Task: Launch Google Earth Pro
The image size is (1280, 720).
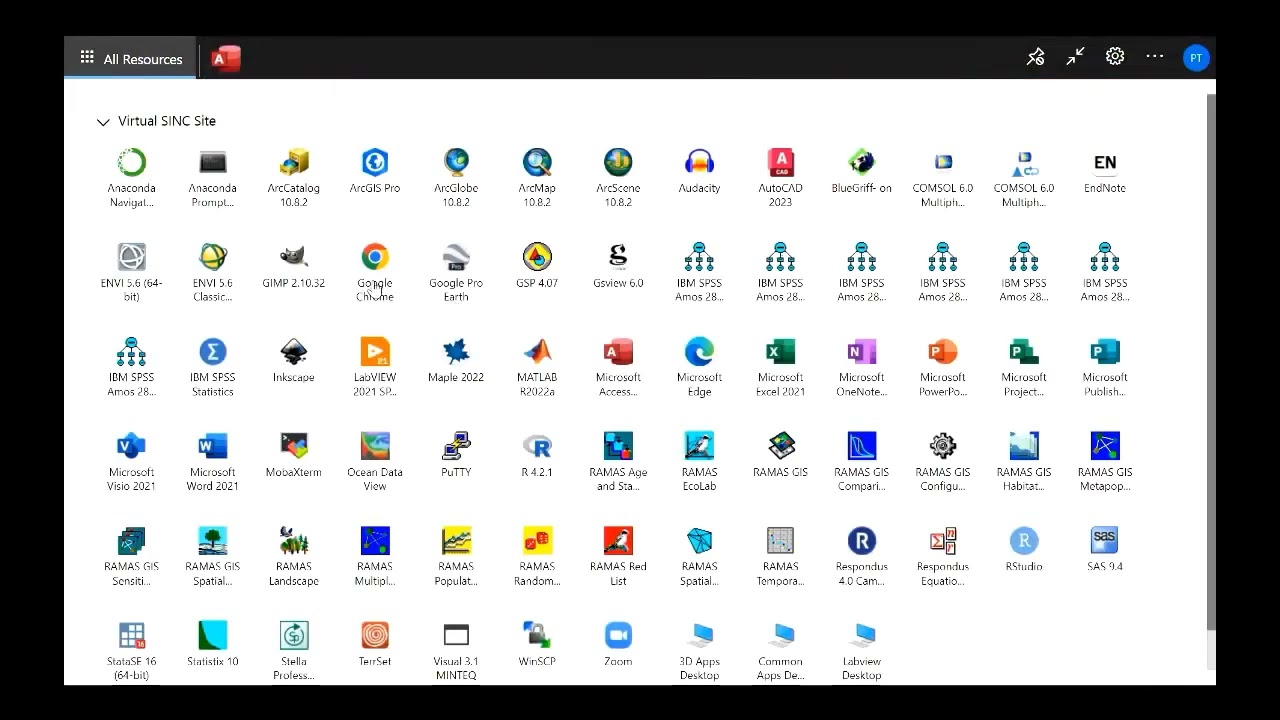Action: coord(456,272)
